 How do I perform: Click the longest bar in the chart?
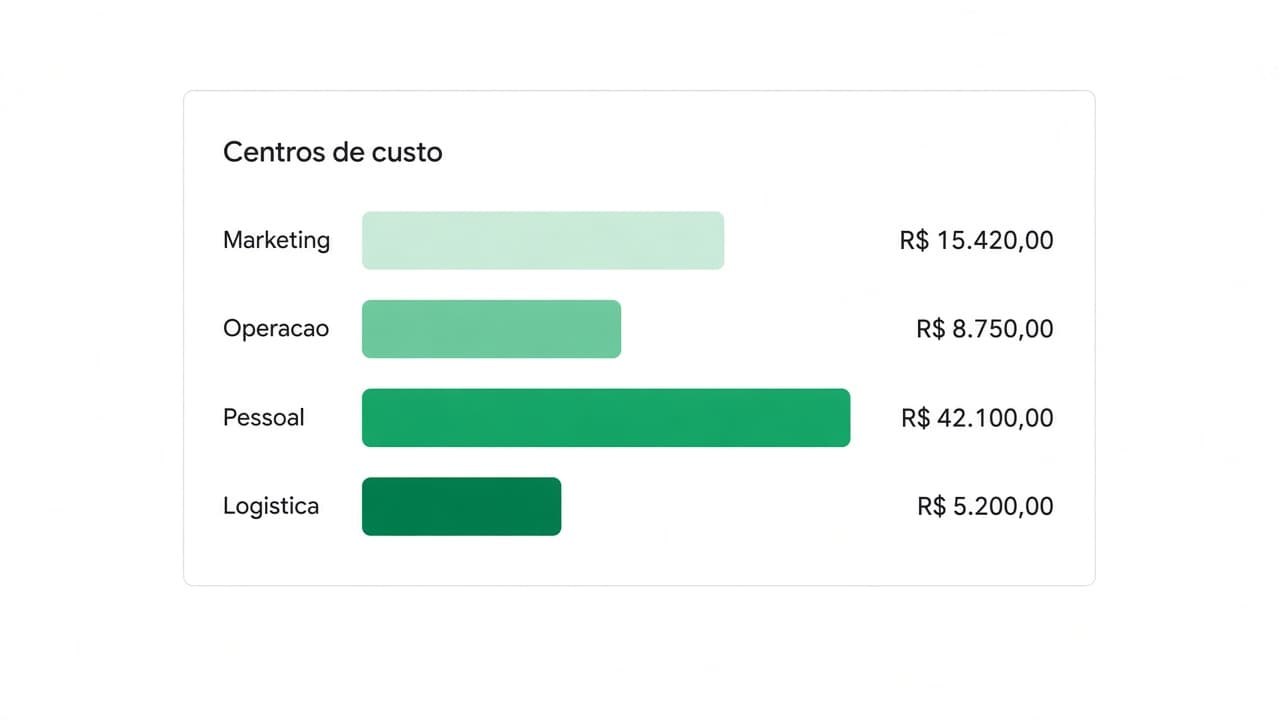coord(606,417)
